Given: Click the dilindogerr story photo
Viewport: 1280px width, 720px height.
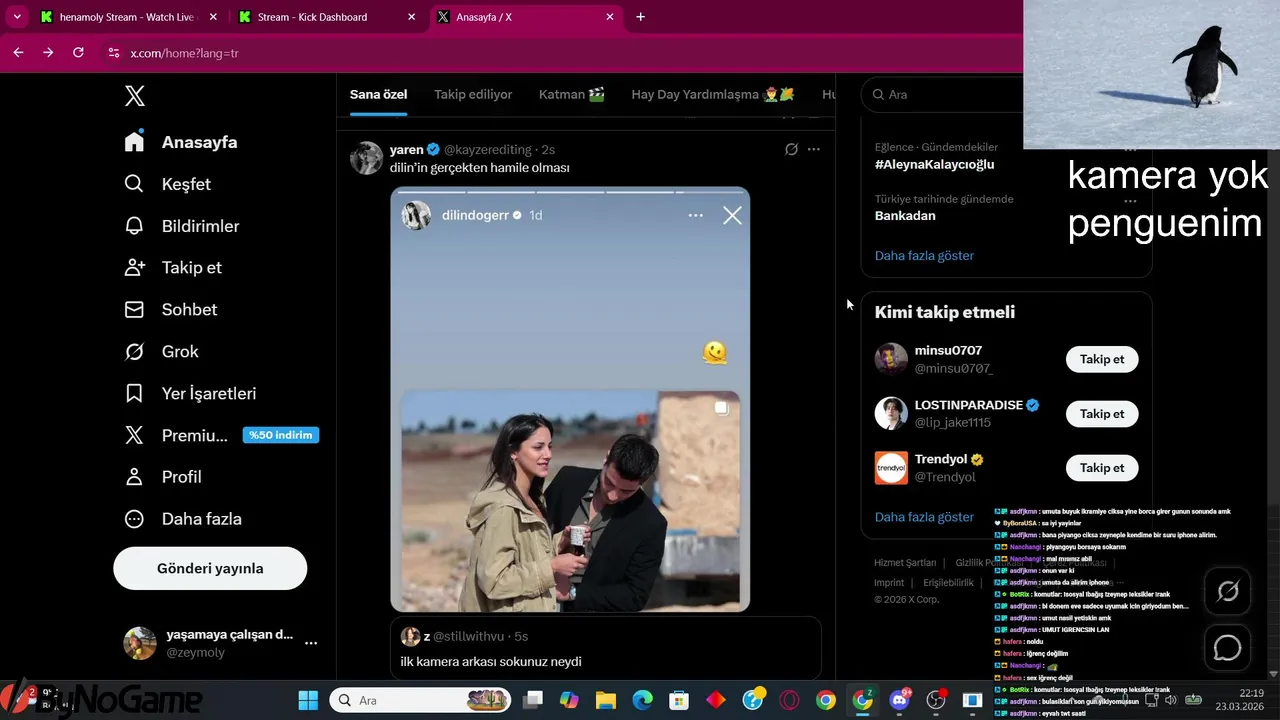Looking at the screenshot, I should coord(570,500).
